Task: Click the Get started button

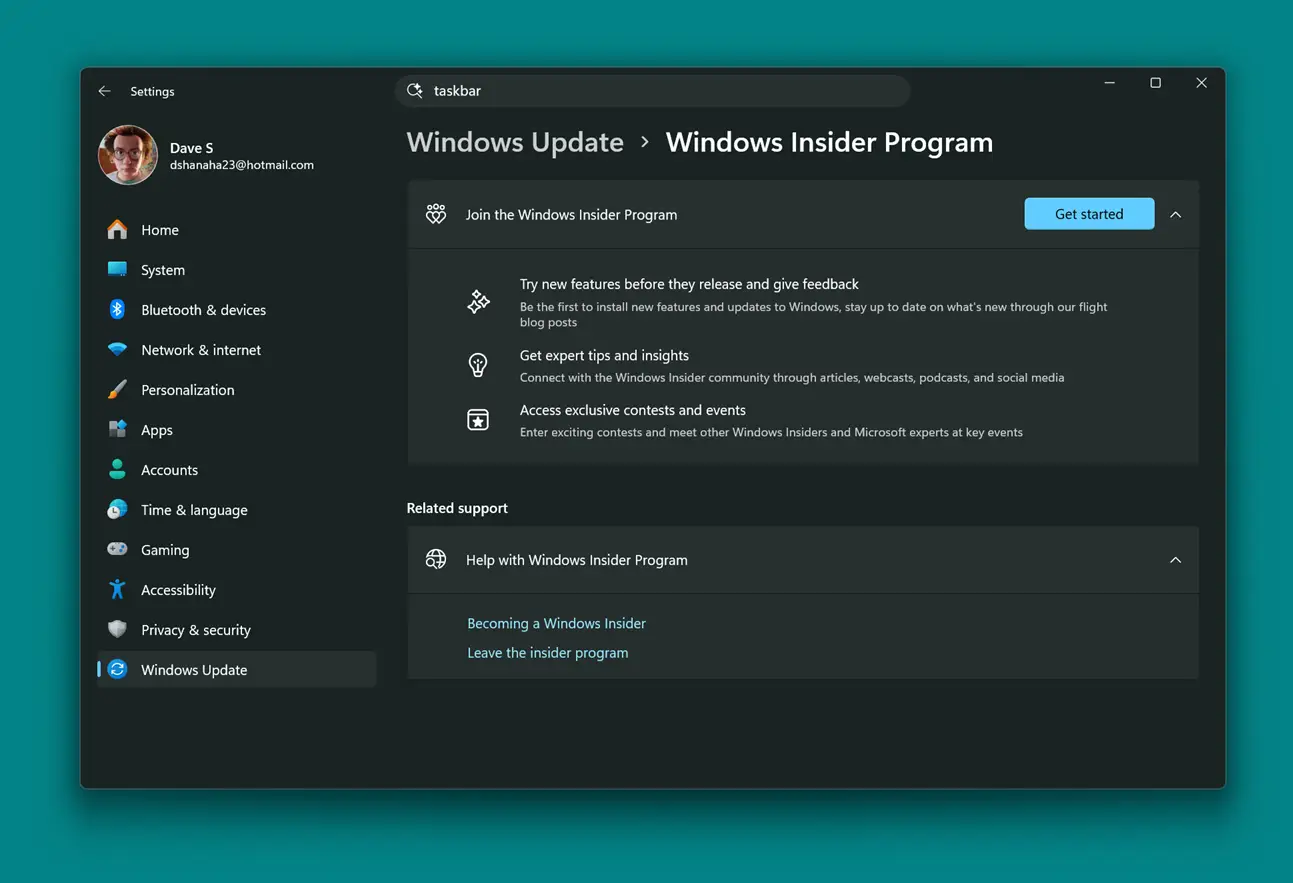Action: click(x=1089, y=214)
